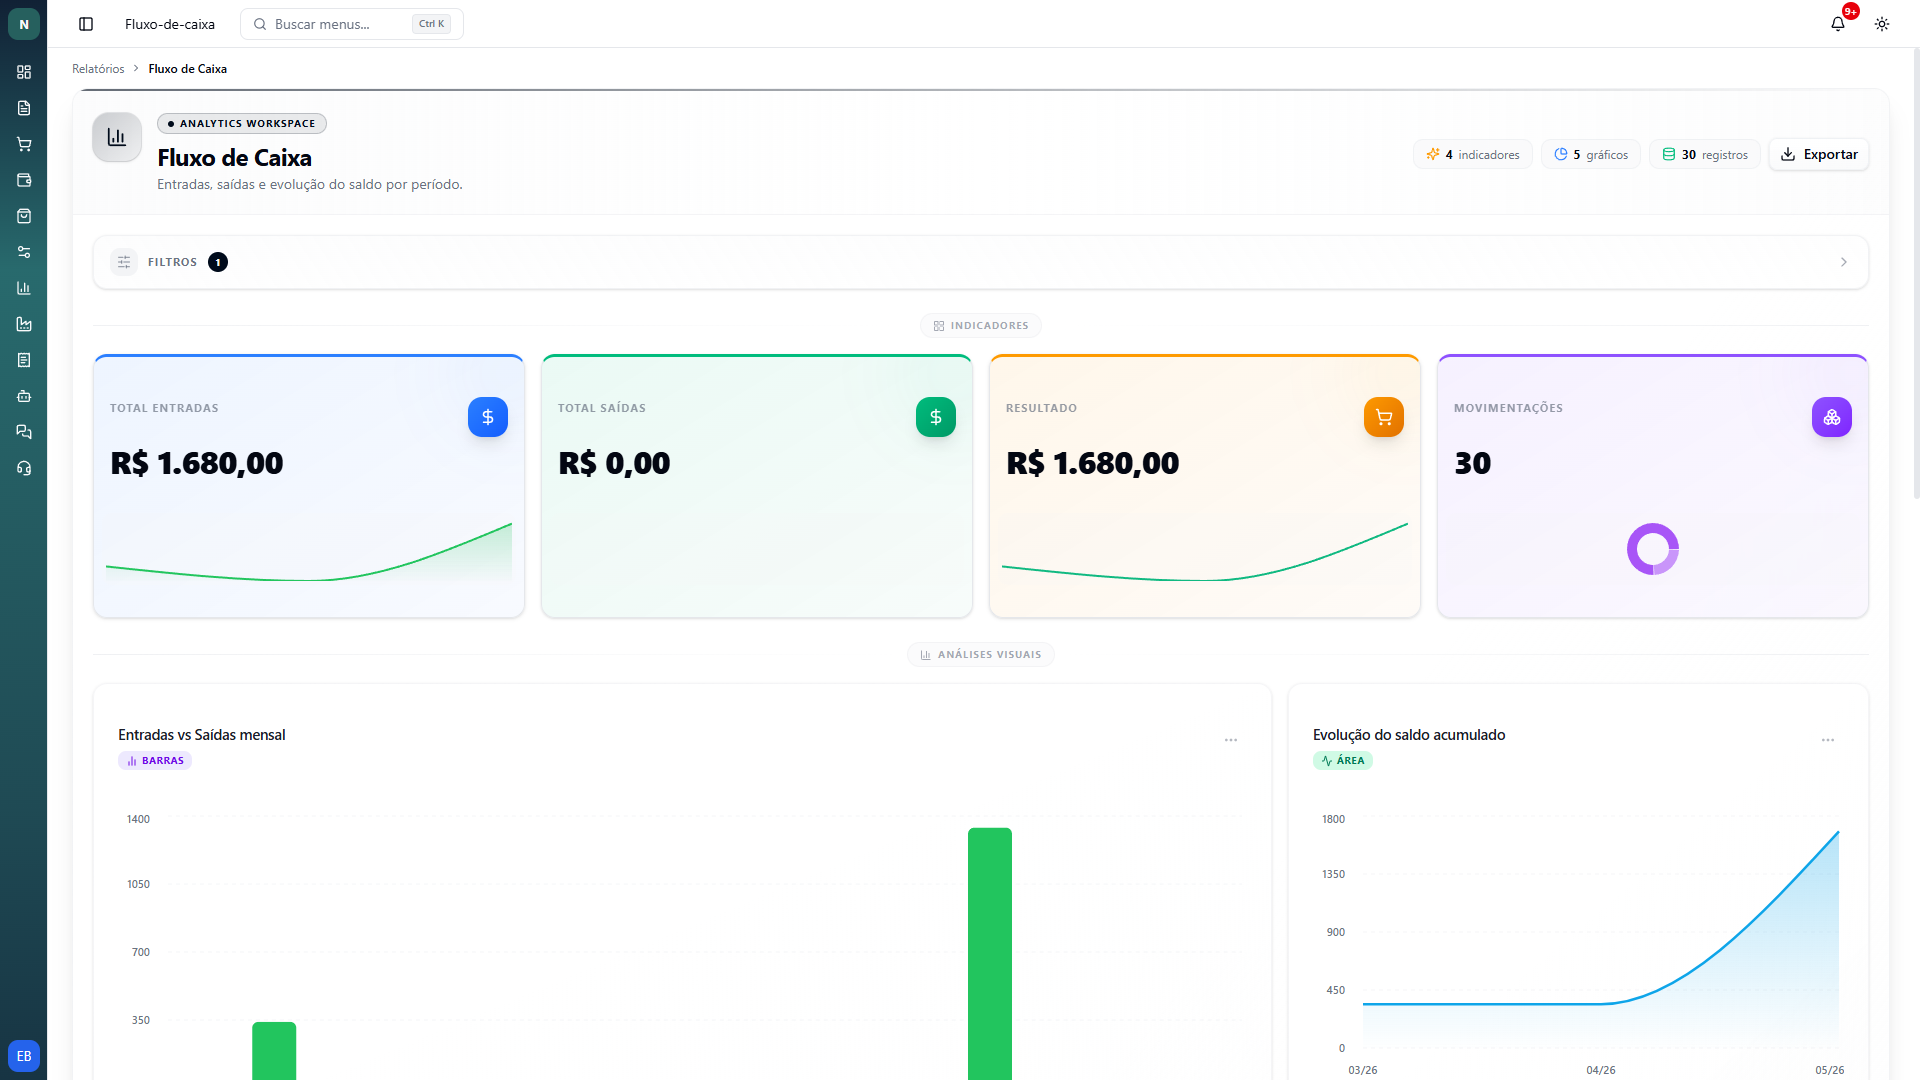Screen dimensions: 1920x1080
Task: Open Evolução do saldo chart options menu
Action: coord(1828,740)
